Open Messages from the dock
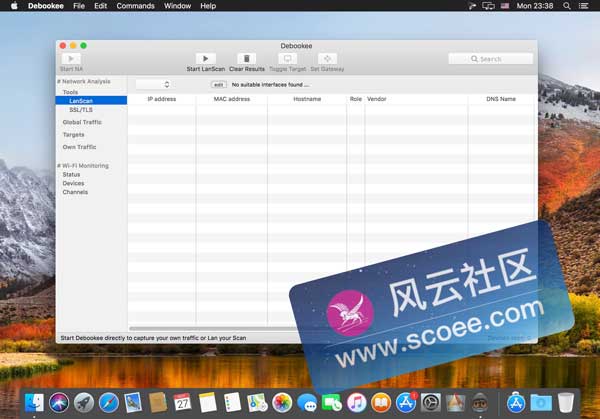Image resolution: width=600 pixels, height=419 pixels. [x=307, y=403]
